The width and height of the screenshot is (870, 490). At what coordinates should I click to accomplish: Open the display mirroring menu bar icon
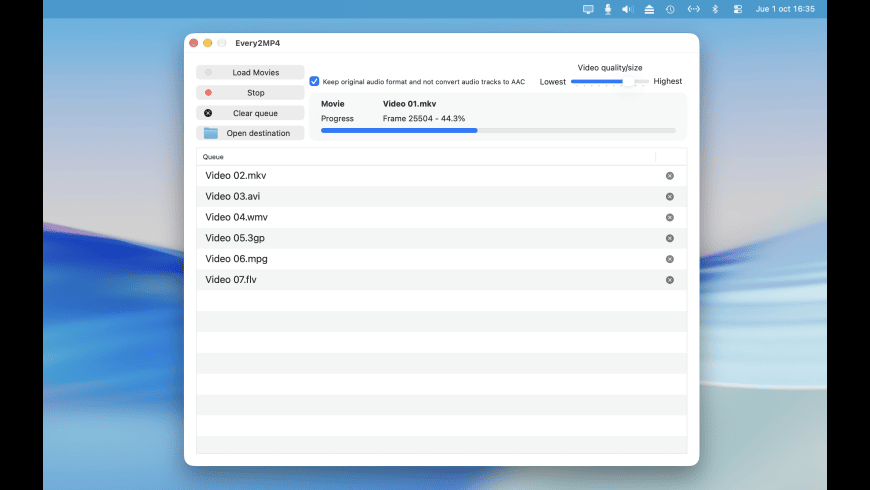(588, 9)
